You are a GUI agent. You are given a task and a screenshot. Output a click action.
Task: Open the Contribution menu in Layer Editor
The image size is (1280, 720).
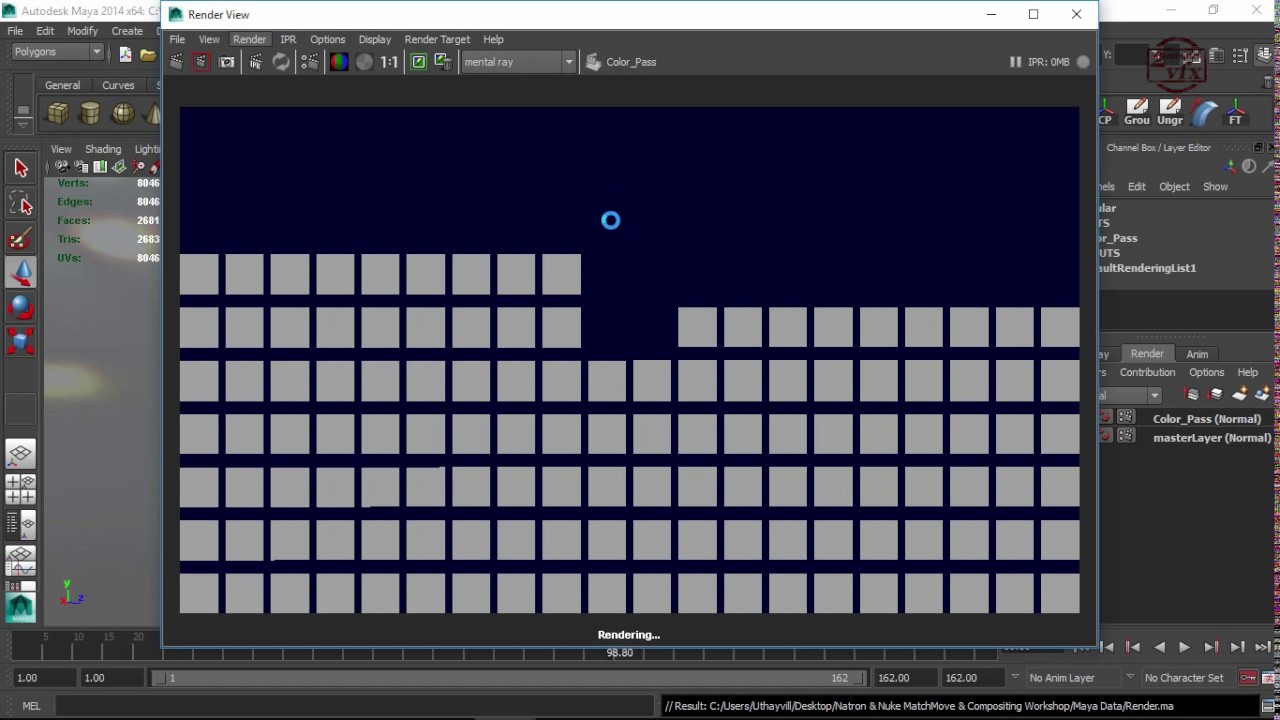tap(1147, 372)
